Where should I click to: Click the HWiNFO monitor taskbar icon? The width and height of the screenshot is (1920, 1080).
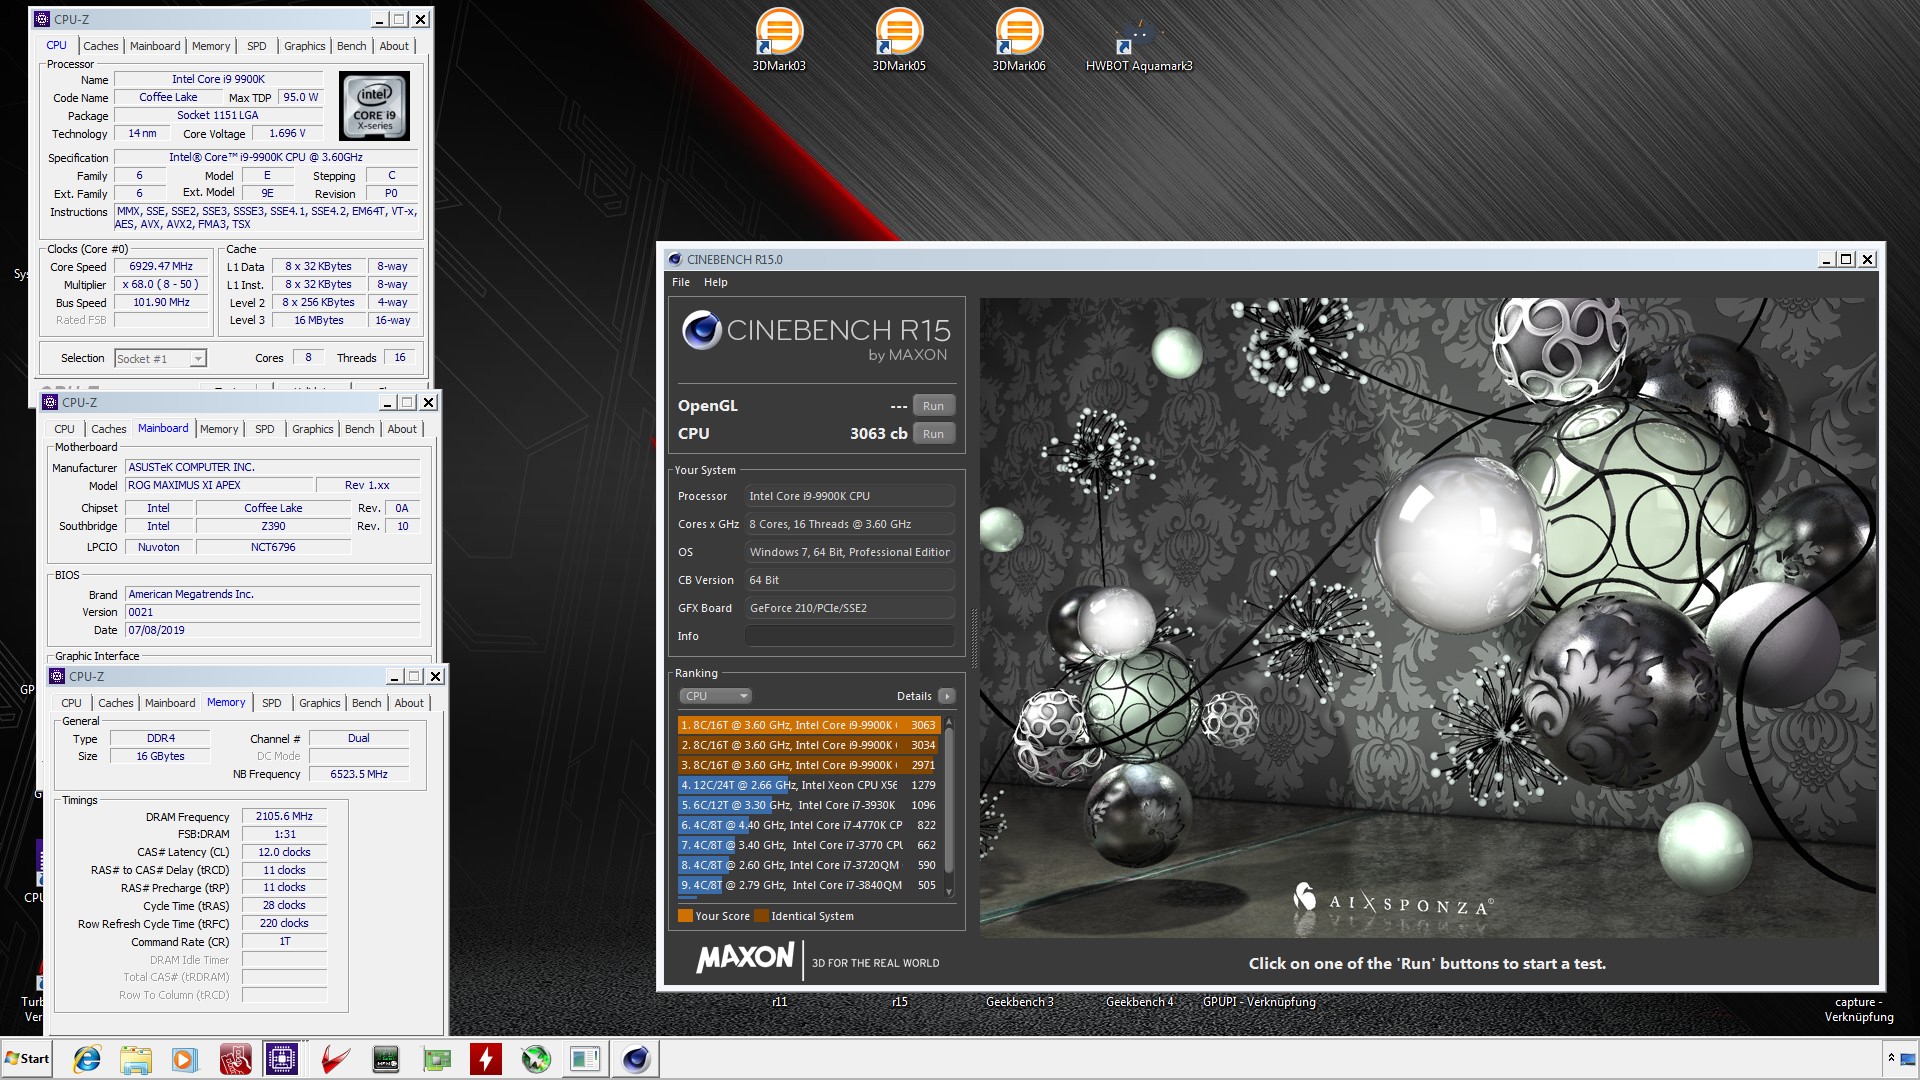point(385,1059)
